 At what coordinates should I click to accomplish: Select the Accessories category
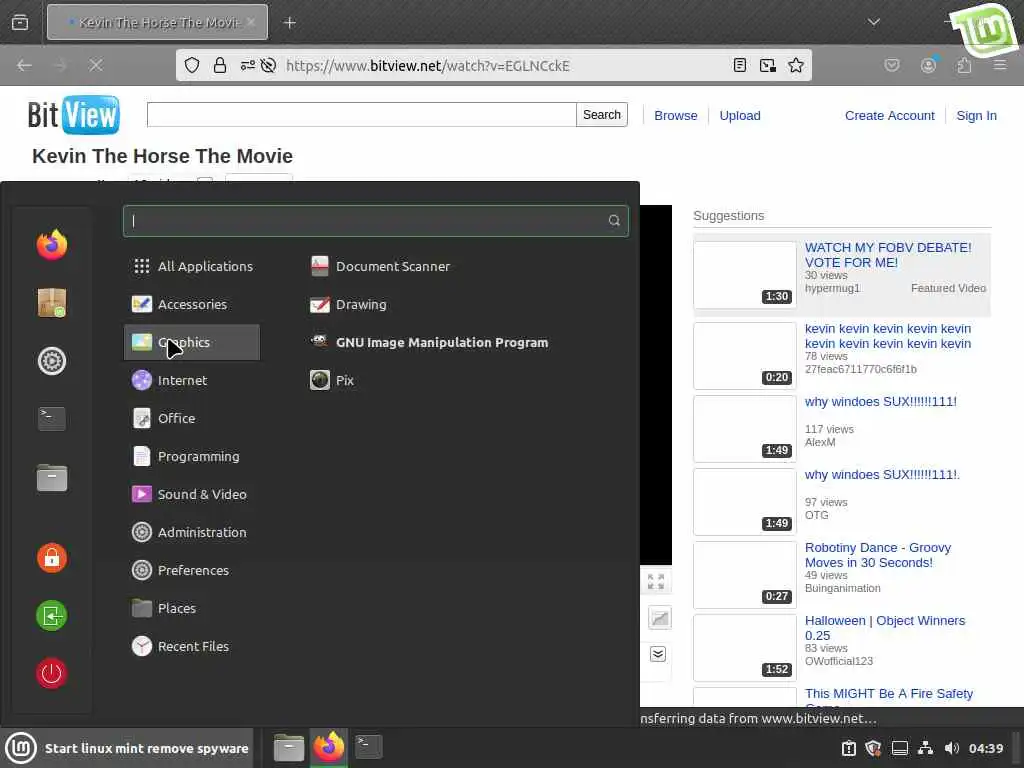(x=192, y=304)
